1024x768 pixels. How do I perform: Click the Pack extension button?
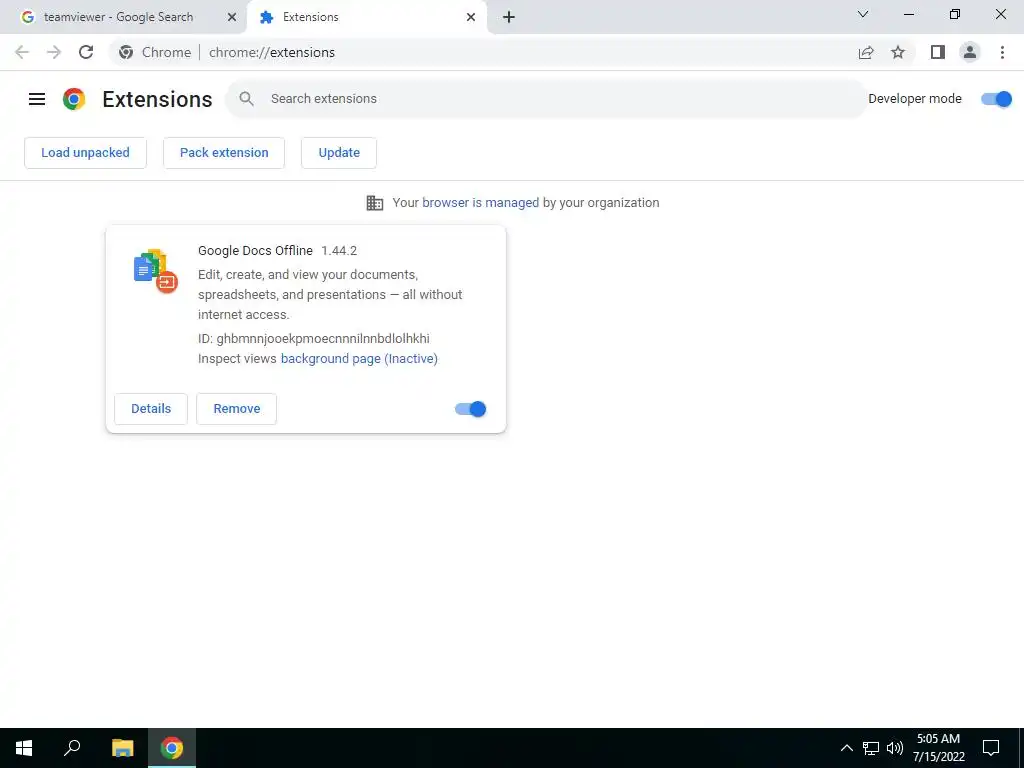224,153
